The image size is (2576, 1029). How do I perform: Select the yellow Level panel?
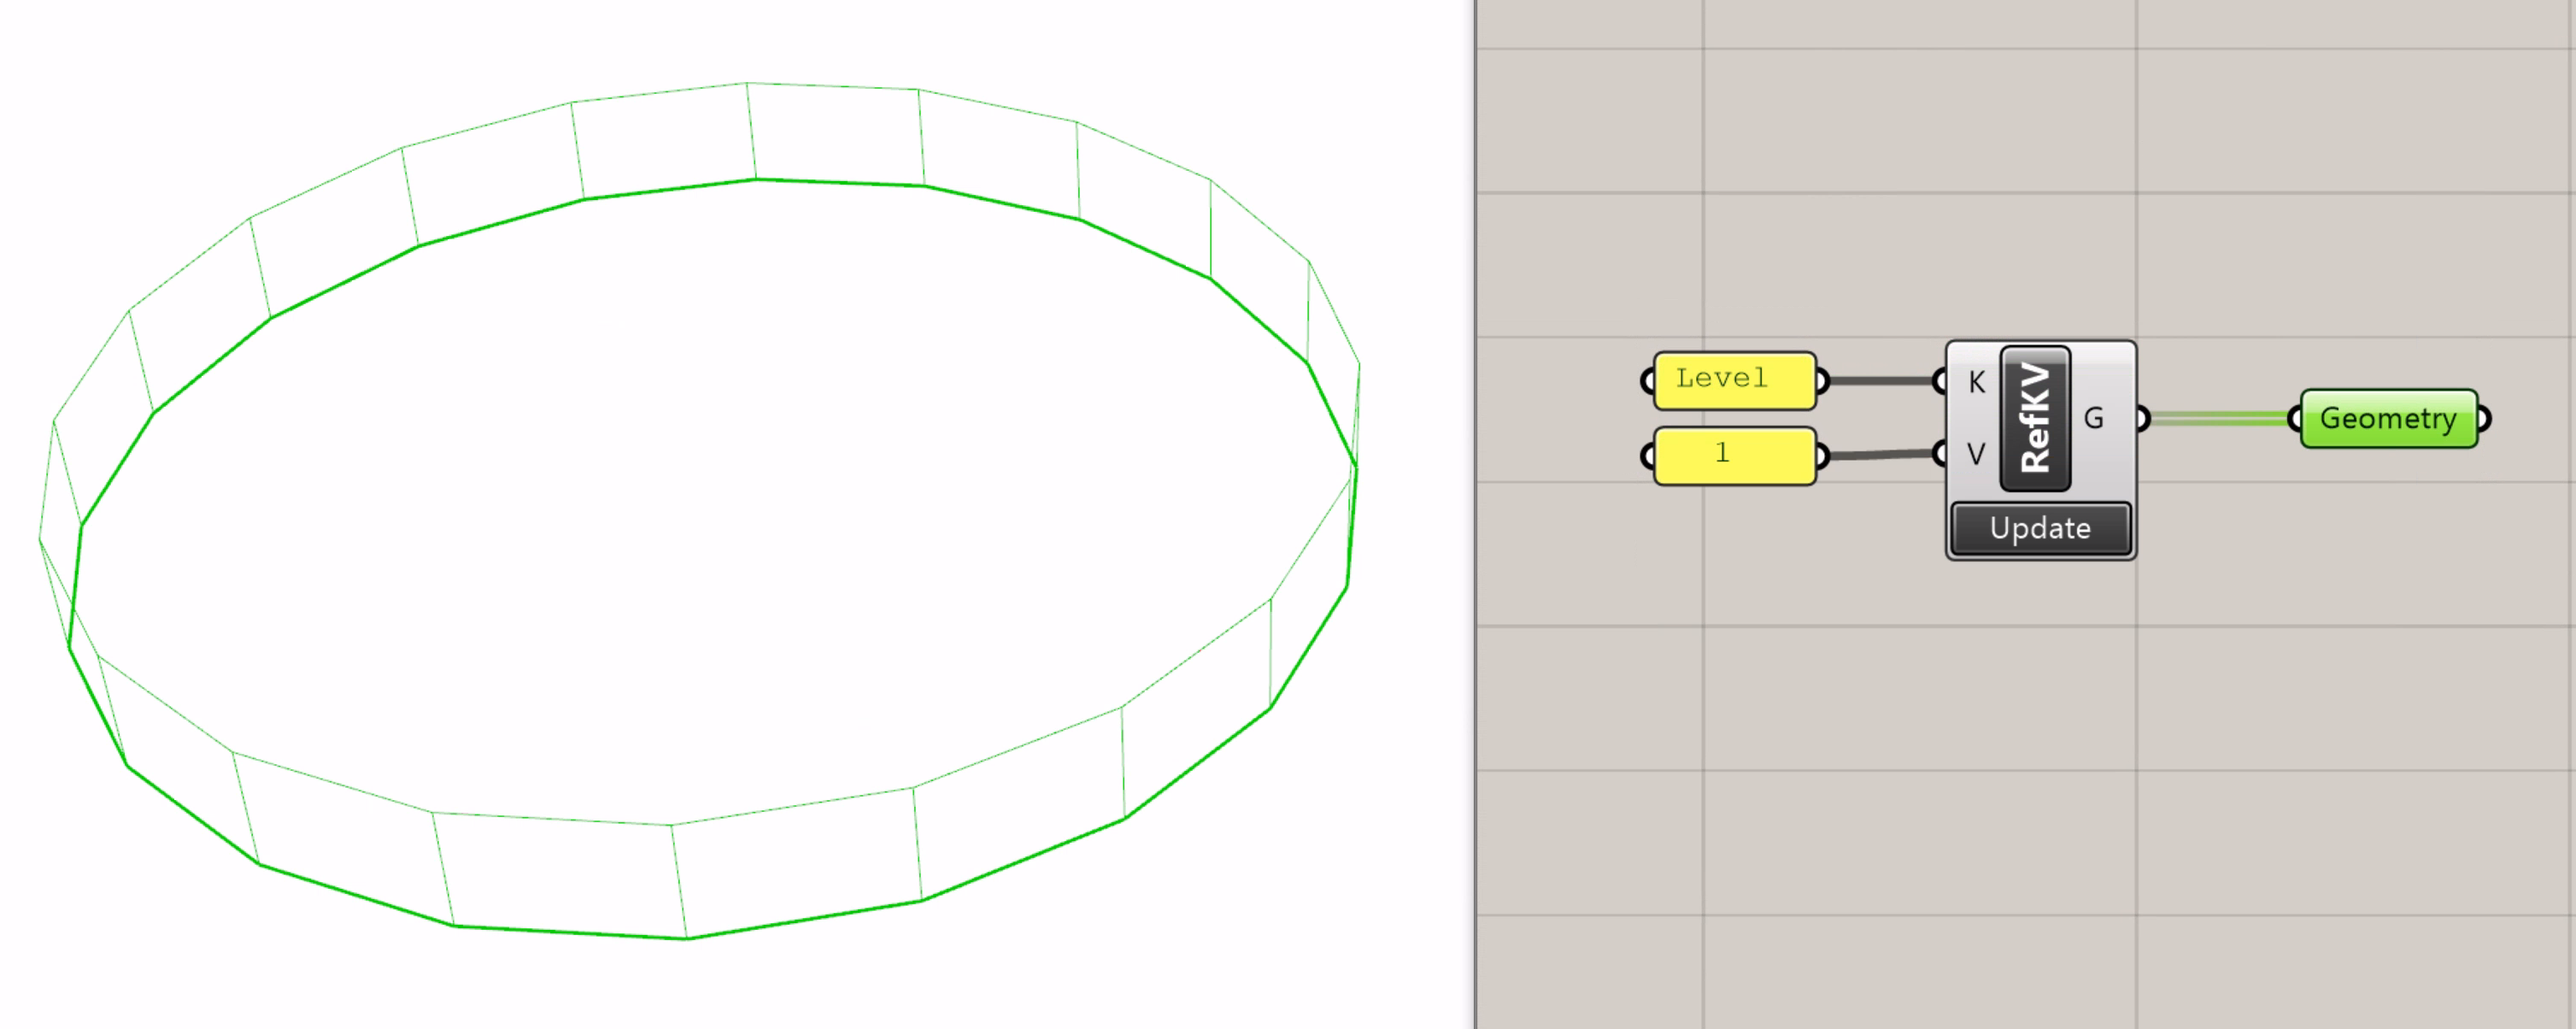coord(1734,380)
